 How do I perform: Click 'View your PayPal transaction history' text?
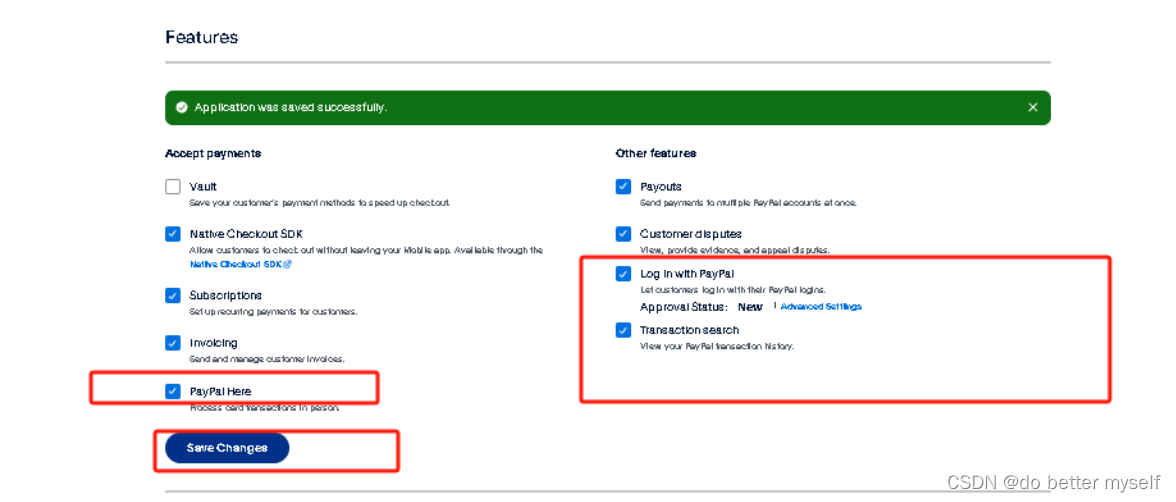click(x=716, y=347)
